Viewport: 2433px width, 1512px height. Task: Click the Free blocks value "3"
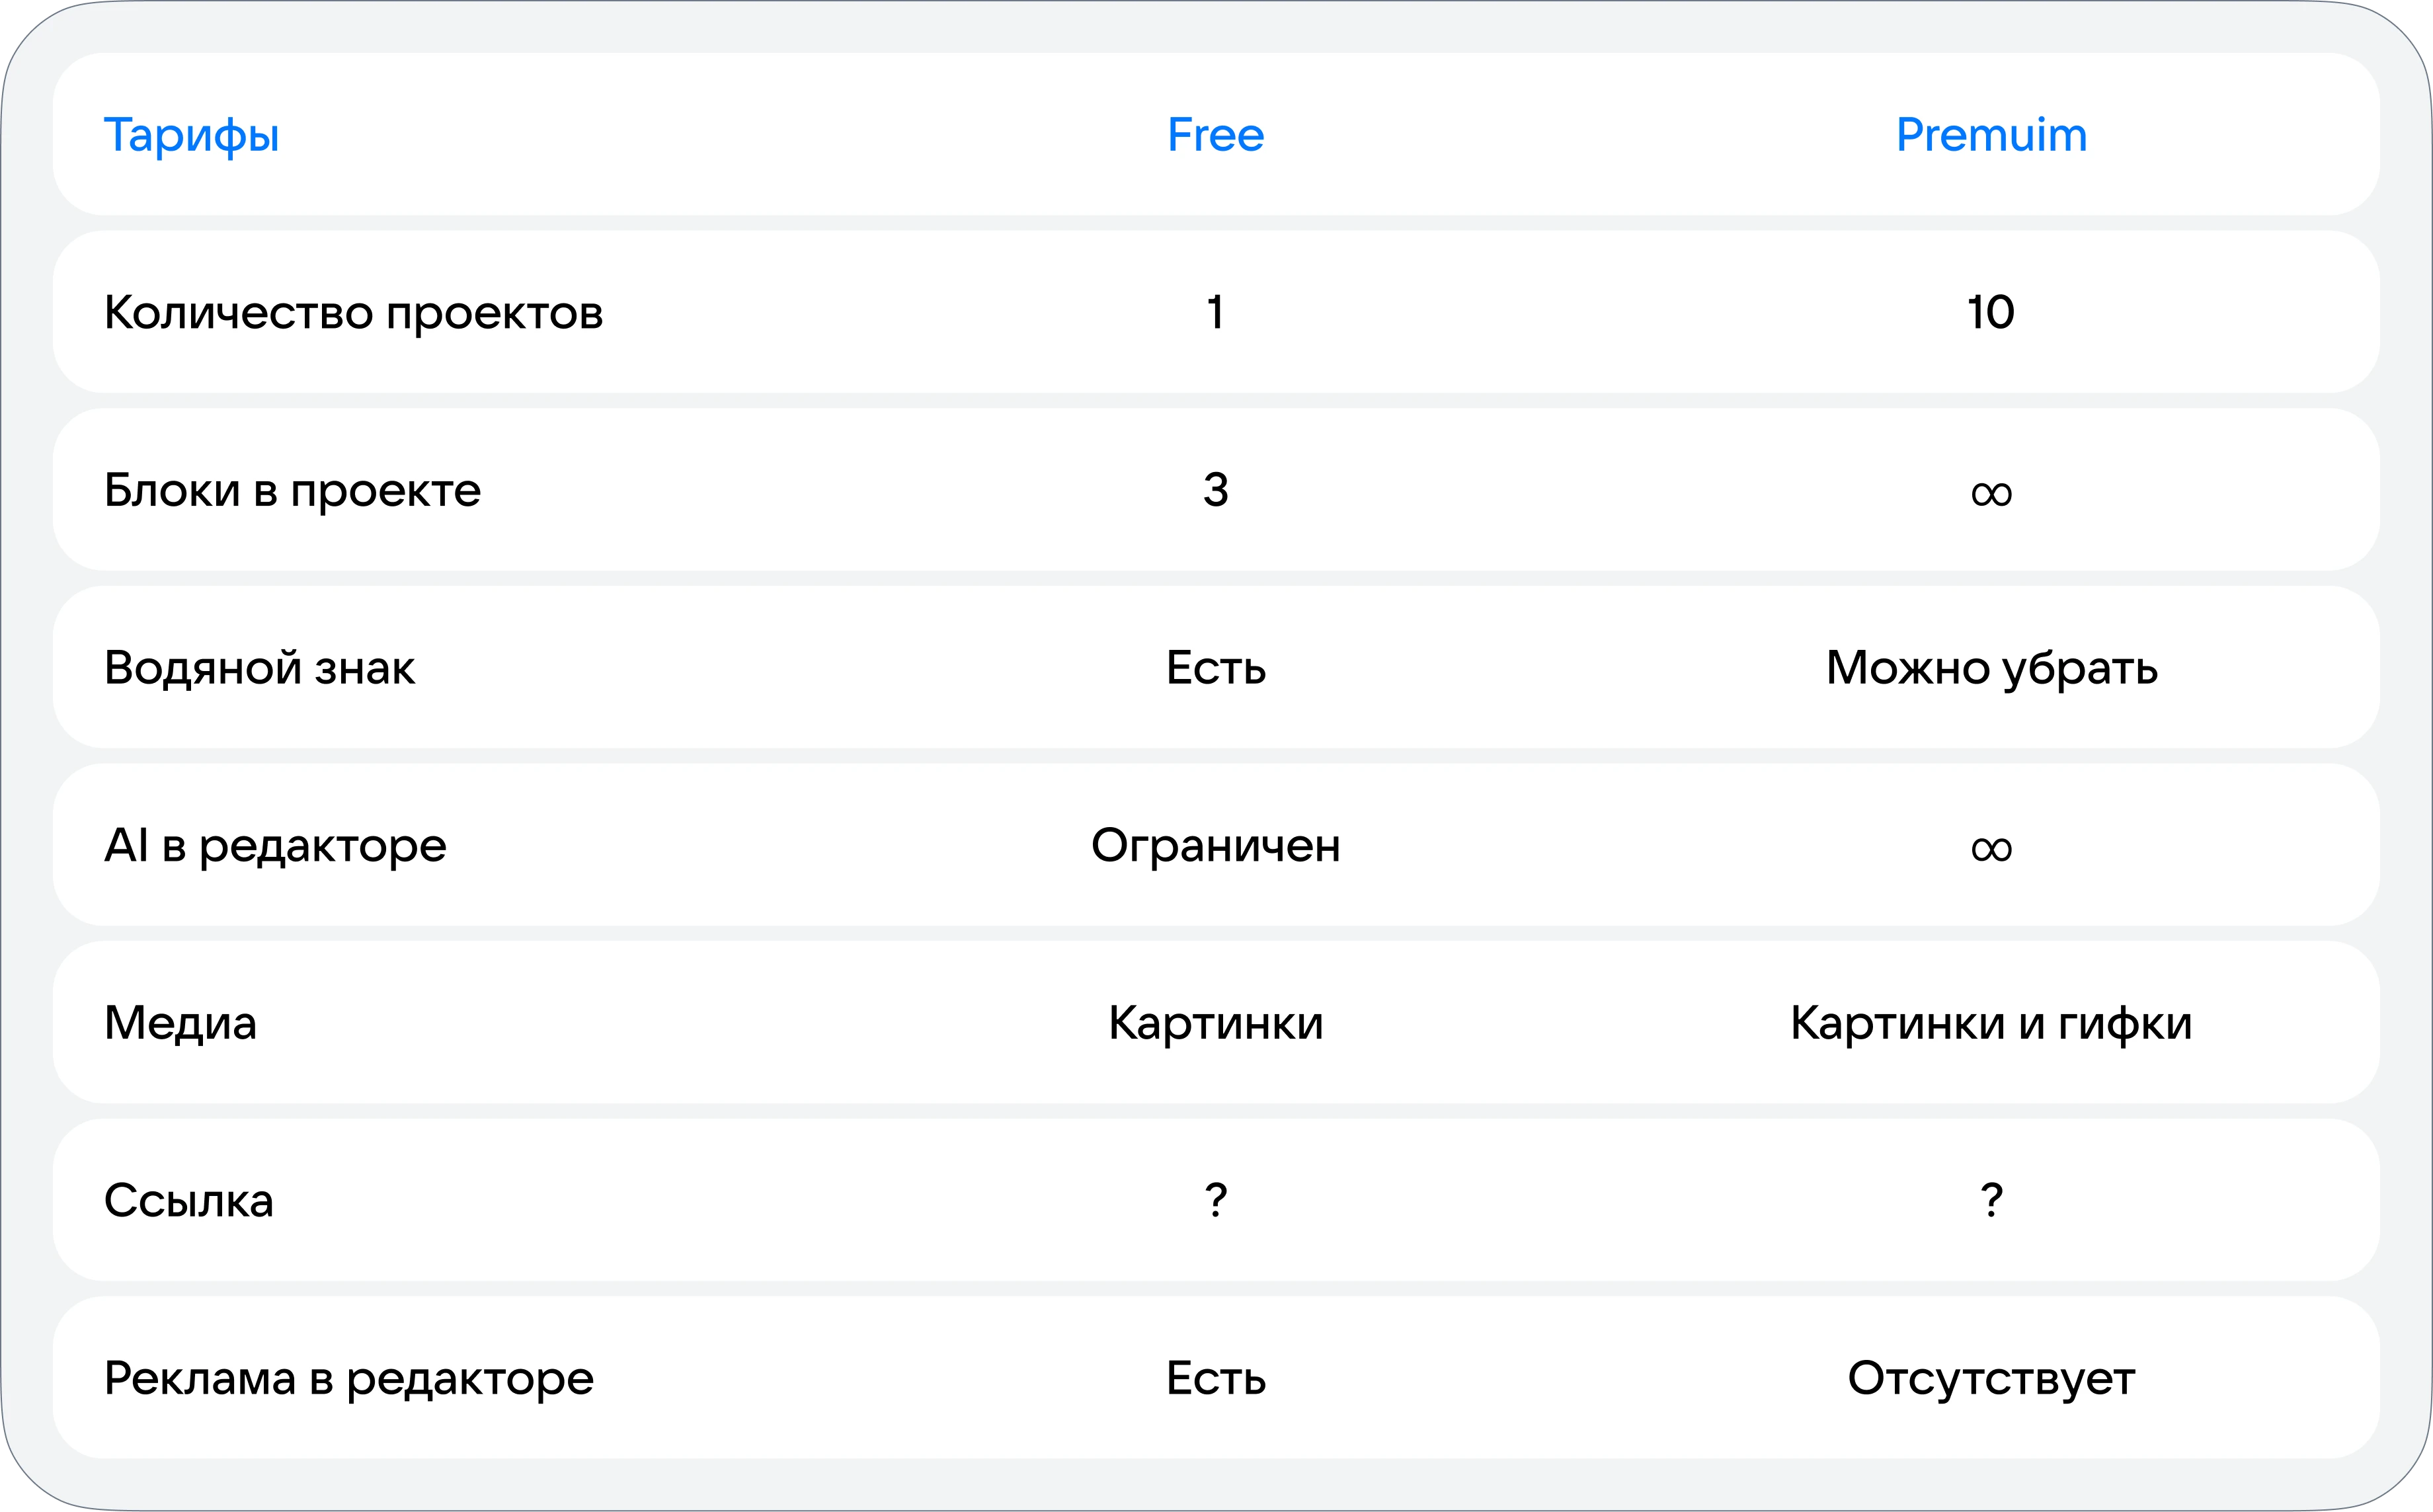point(1215,490)
